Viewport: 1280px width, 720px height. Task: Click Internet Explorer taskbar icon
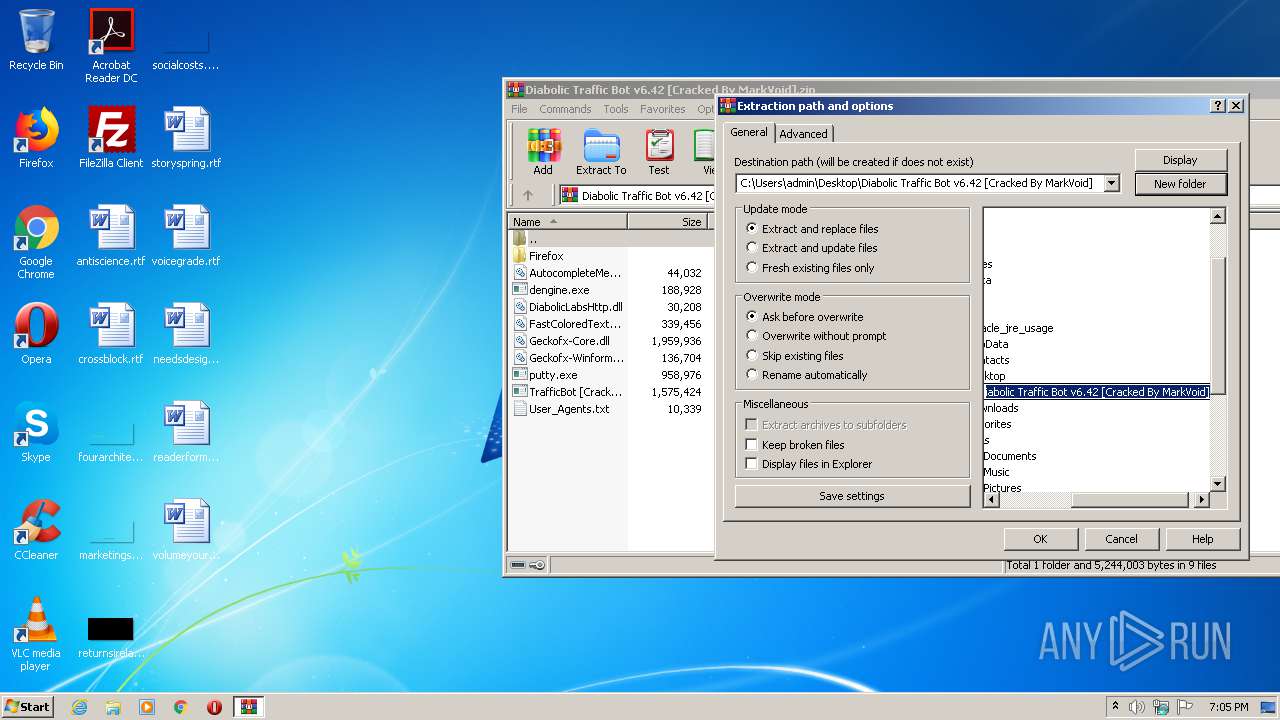pyautogui.click(x=79, y=707)
